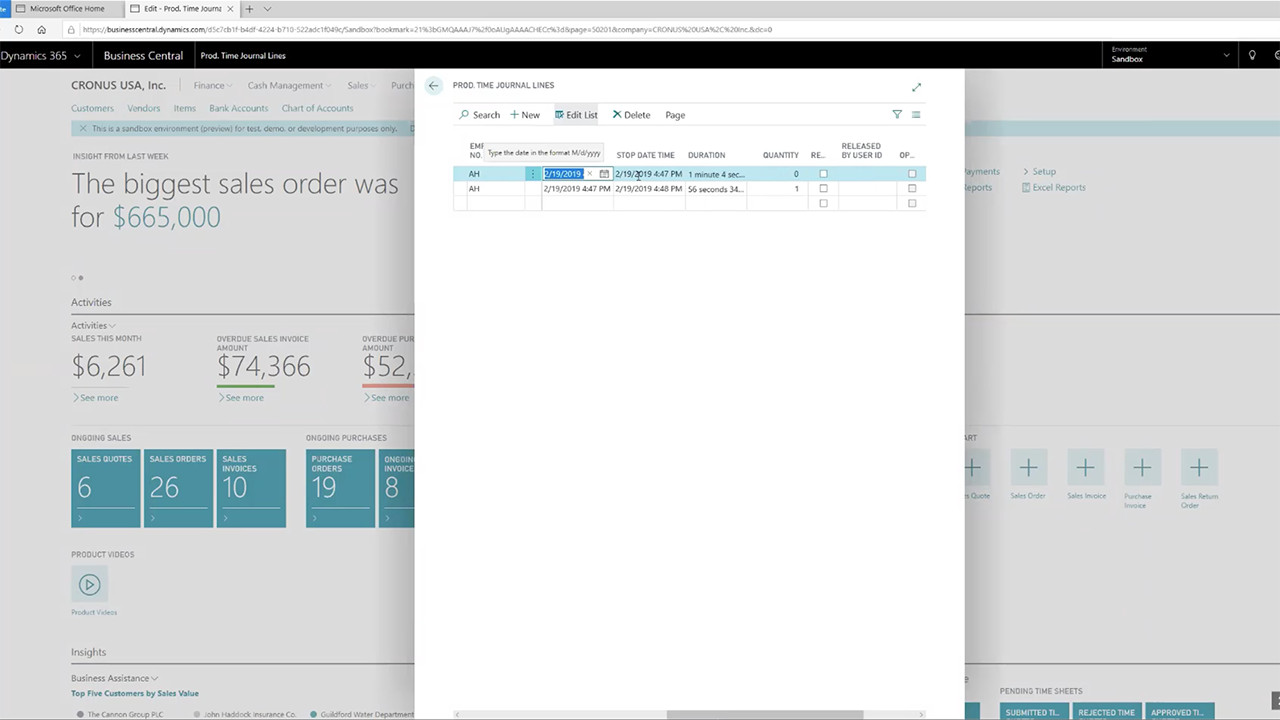Clear the start date field using its X icon

click(x=590, y=174)
